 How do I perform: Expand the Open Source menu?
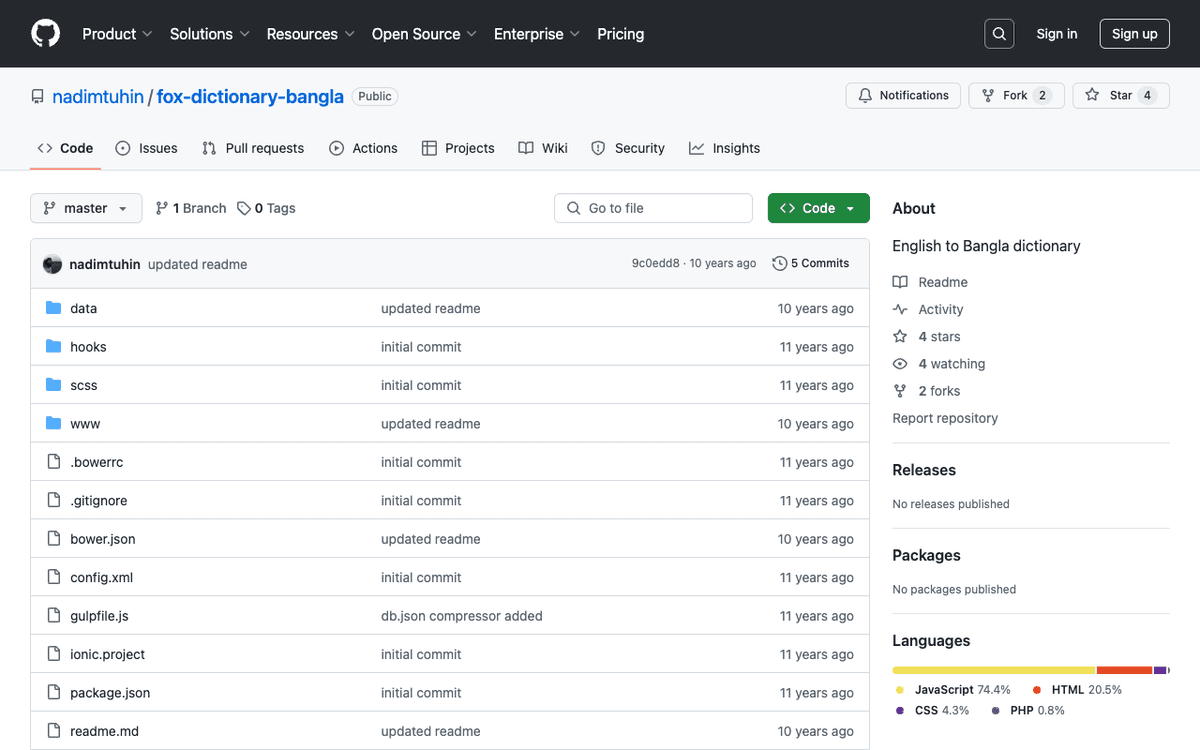click(424, 34)
